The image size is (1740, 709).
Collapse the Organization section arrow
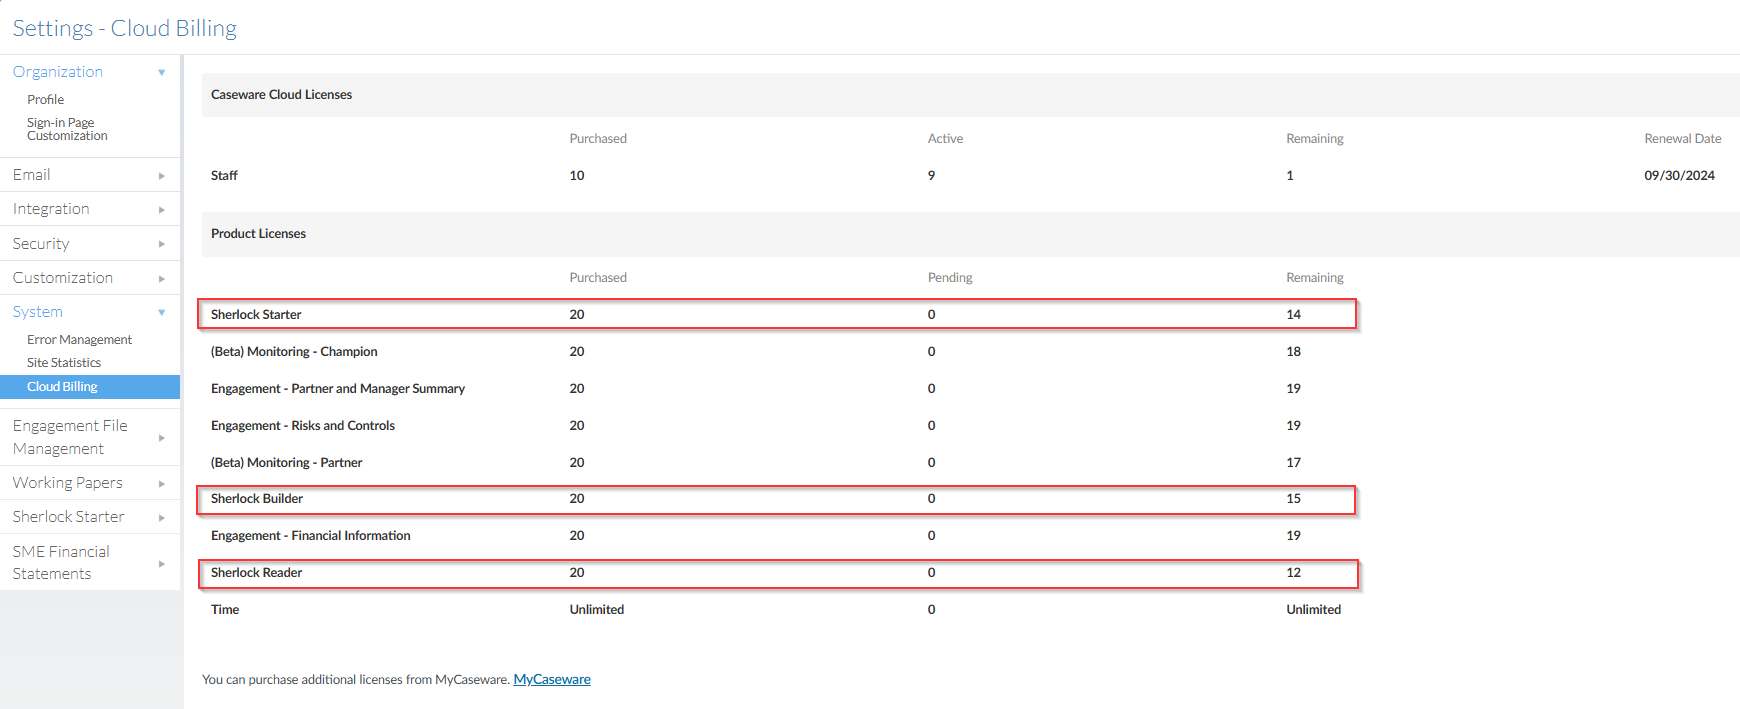161,72
